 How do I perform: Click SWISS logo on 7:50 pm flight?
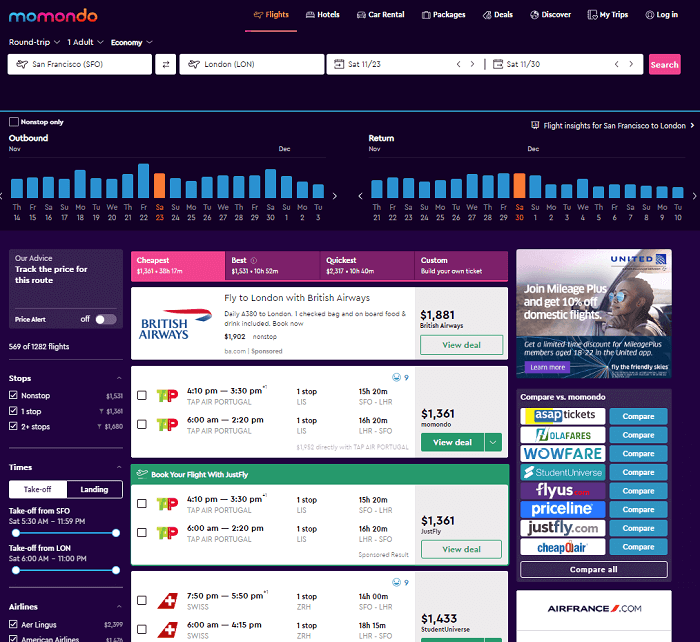pos(167,601)
